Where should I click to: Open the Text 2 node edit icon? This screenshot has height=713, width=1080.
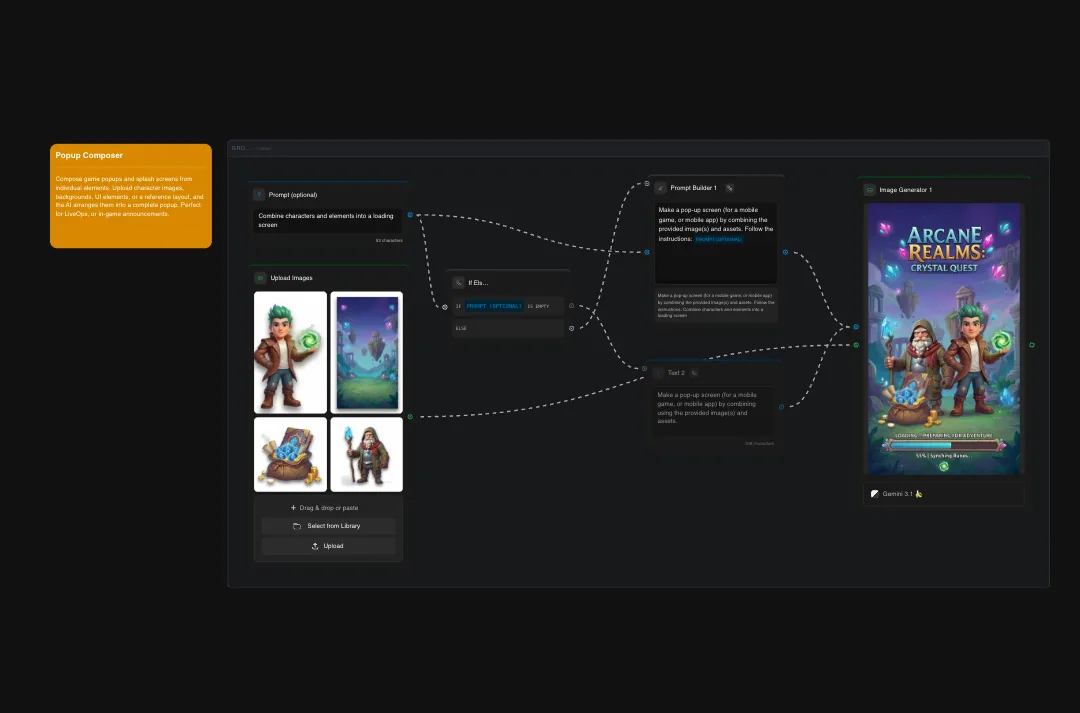pos(693,372)
